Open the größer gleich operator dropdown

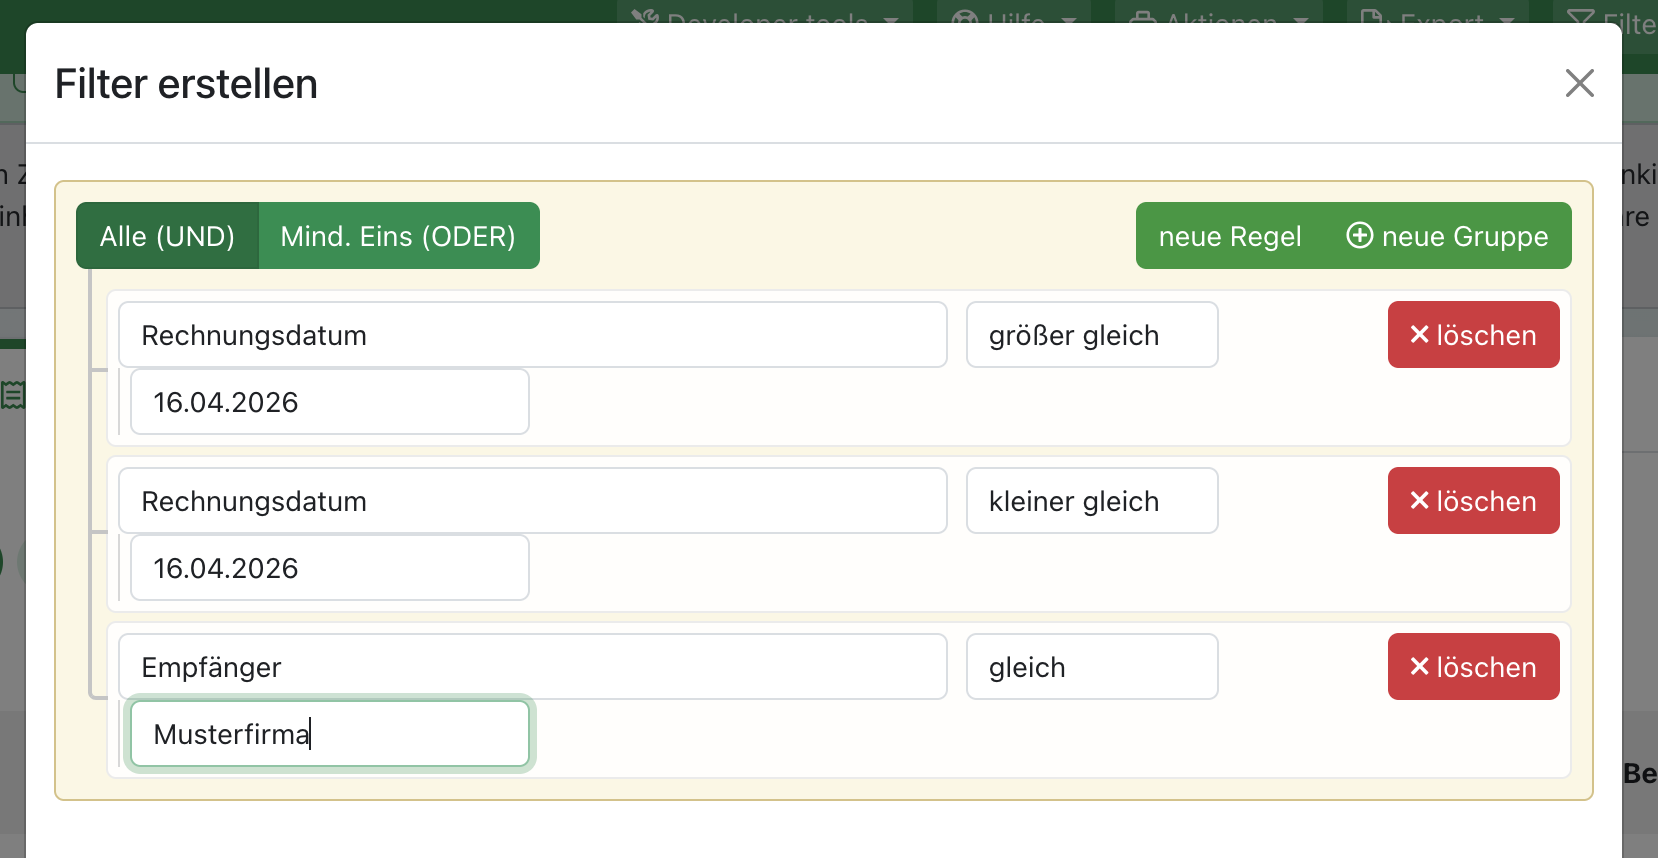pos(1091,335)
